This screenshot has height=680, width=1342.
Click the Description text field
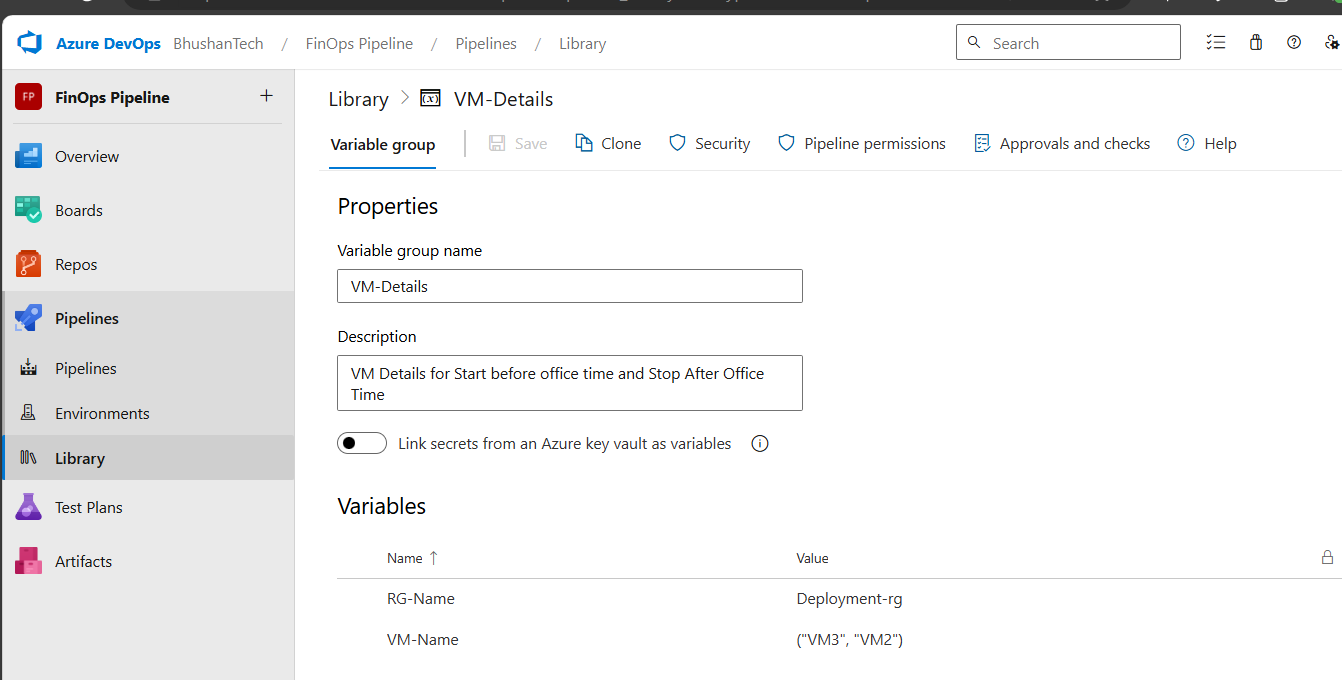pyautogui.click(x=570, y=383)
